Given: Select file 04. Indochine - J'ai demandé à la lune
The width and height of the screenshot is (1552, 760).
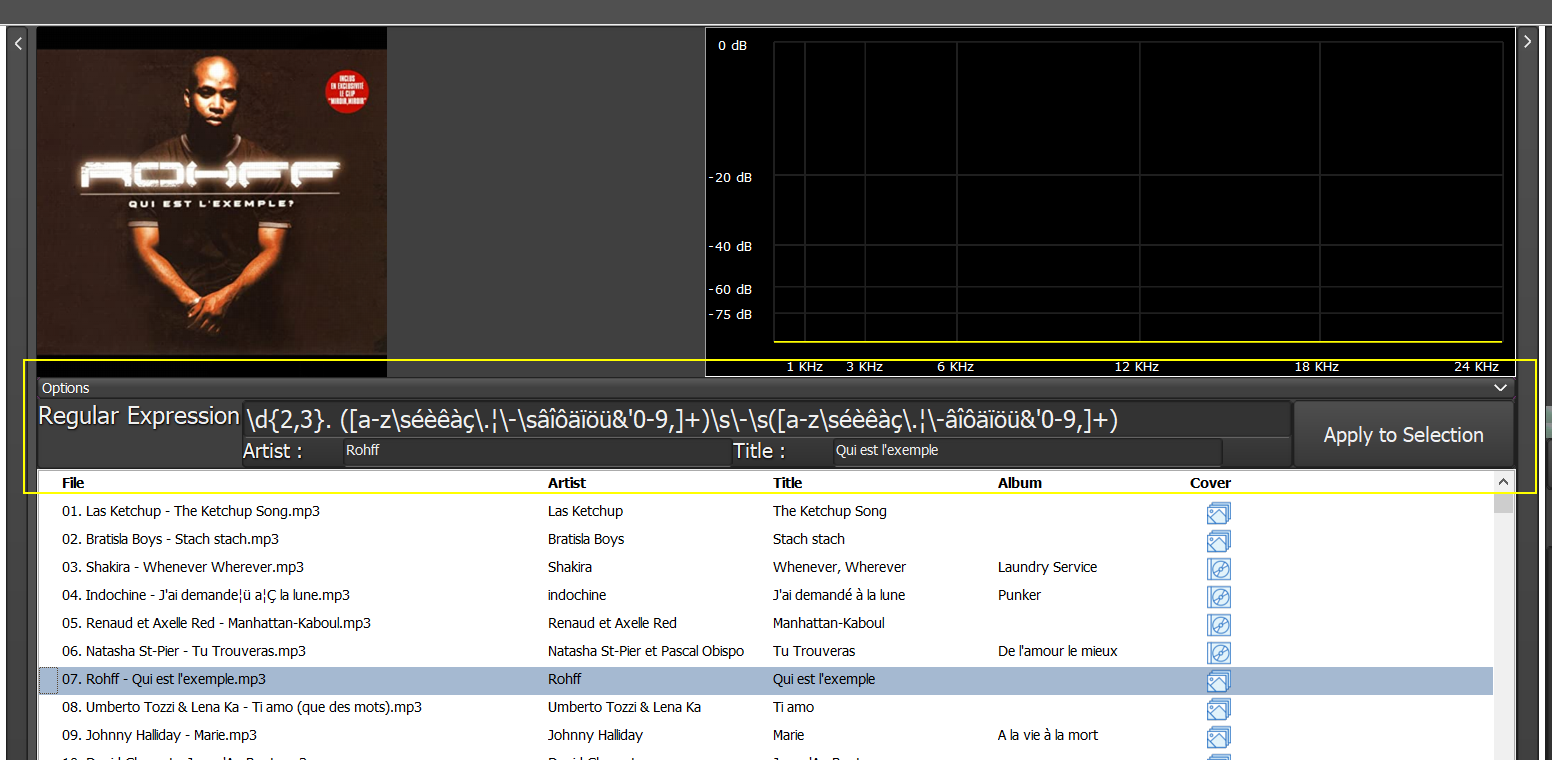Looking at the screenshot, I should 206,595.
